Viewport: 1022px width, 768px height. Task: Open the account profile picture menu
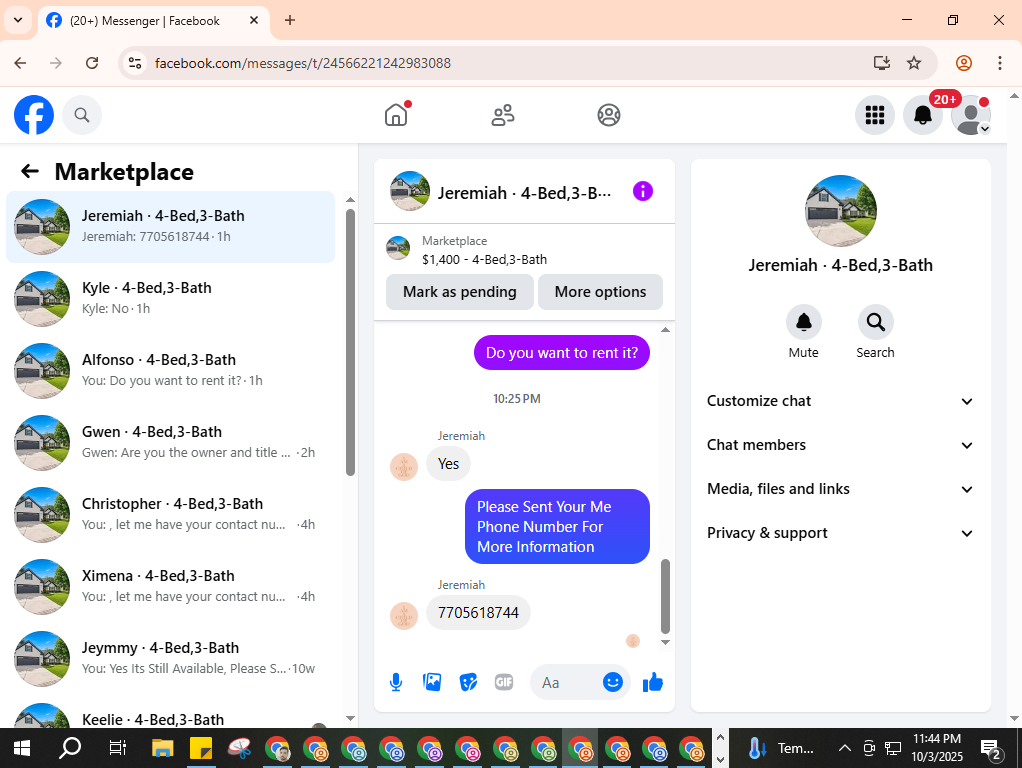(971, 115)
